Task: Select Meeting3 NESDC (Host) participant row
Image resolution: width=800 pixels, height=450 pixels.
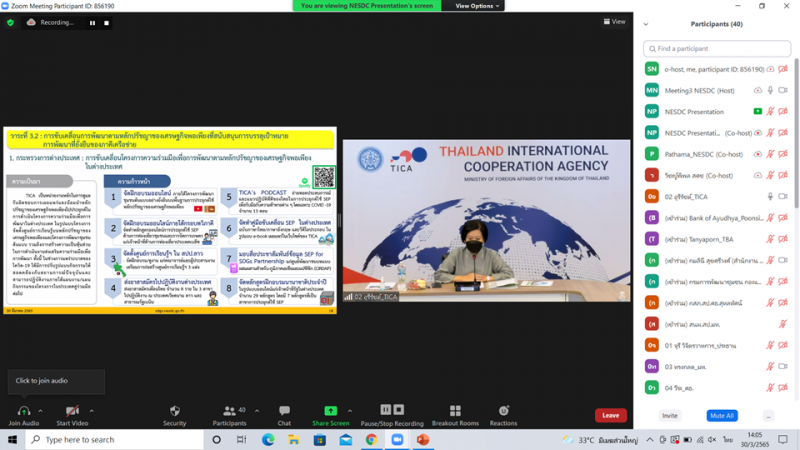Action: (x=717, y=90)
